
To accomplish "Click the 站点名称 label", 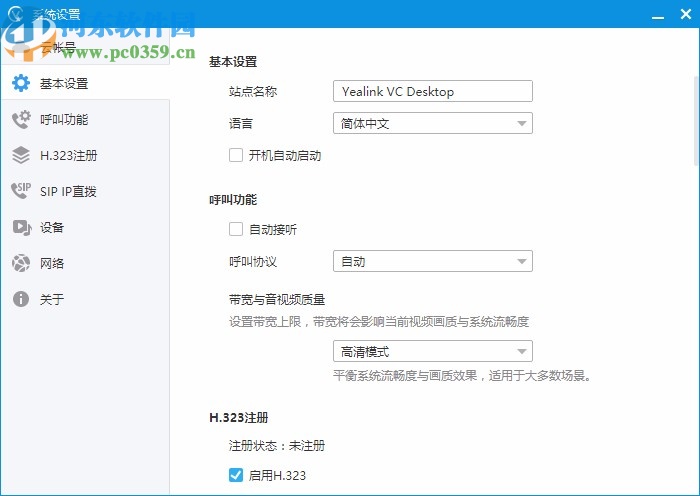I will coord(253,92).
